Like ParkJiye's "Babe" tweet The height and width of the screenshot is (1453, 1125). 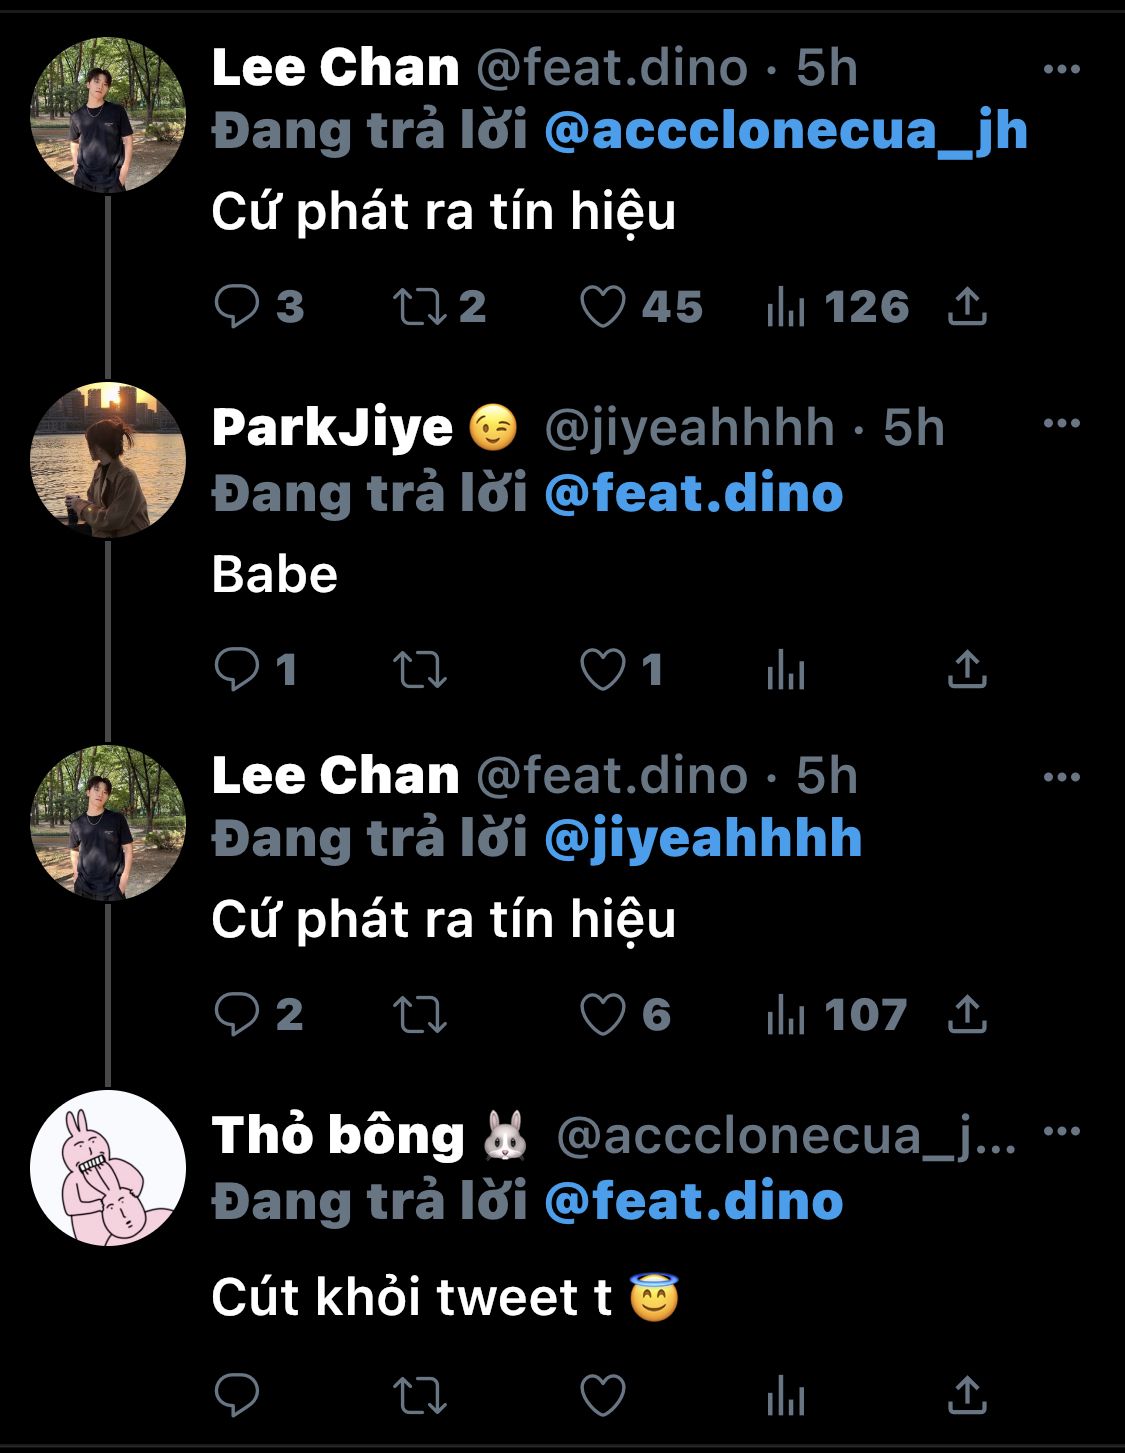603,670
